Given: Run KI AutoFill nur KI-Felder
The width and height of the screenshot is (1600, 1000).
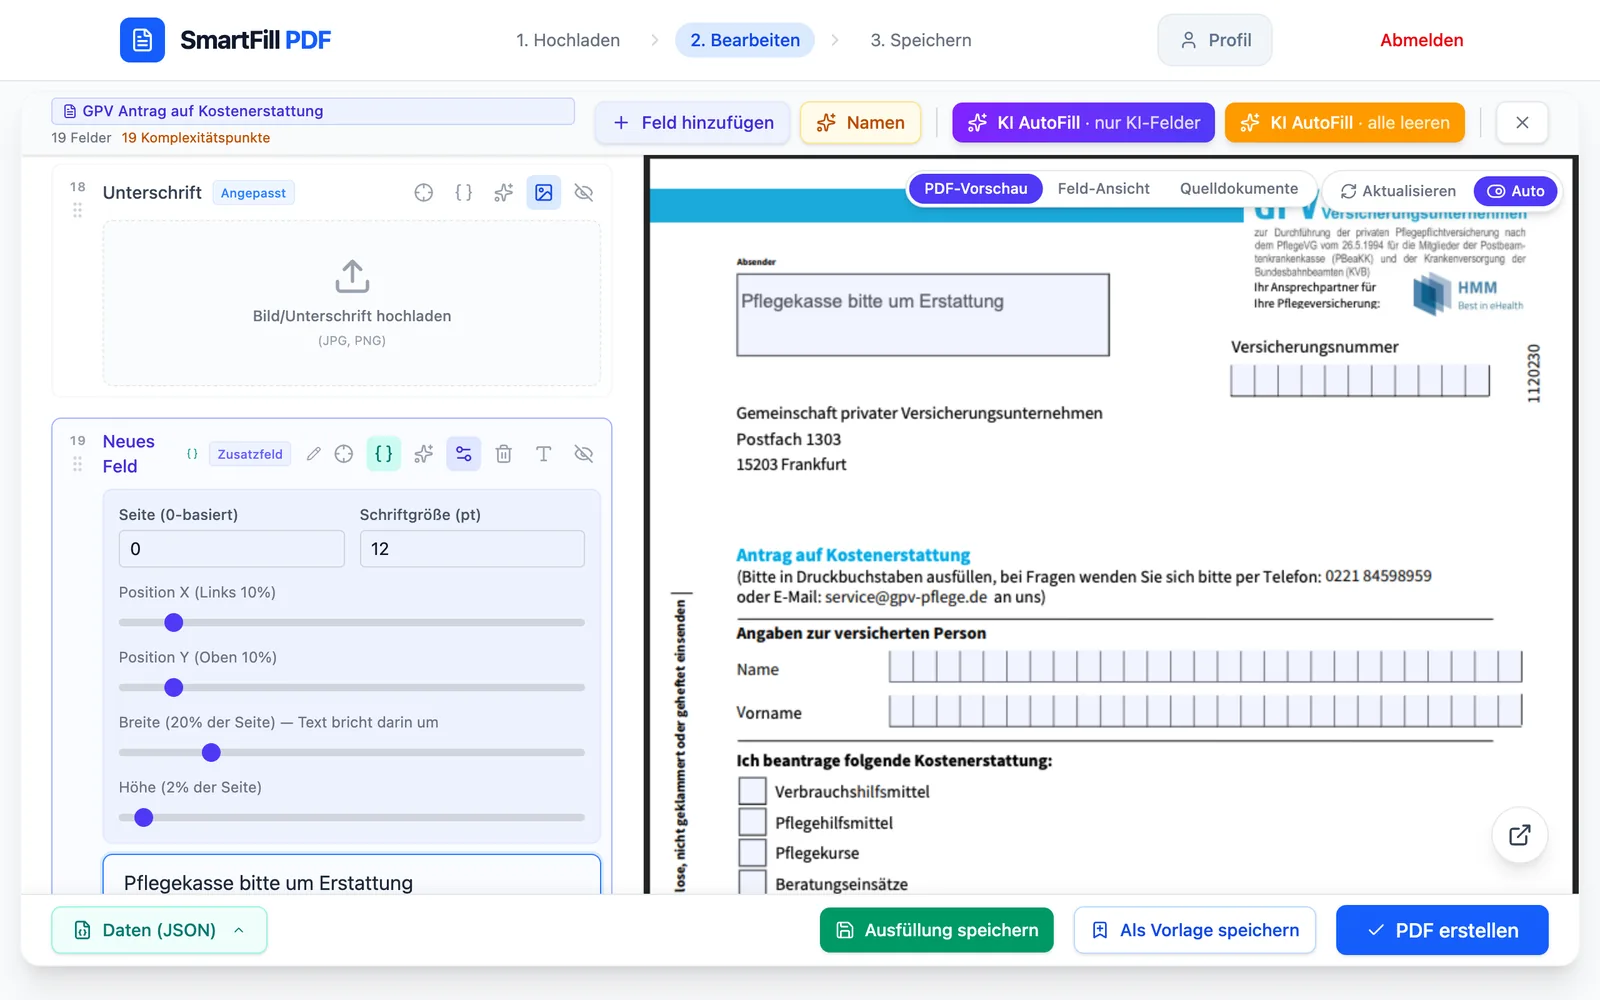Looking at the screenshot, I should coord(1083,122).
